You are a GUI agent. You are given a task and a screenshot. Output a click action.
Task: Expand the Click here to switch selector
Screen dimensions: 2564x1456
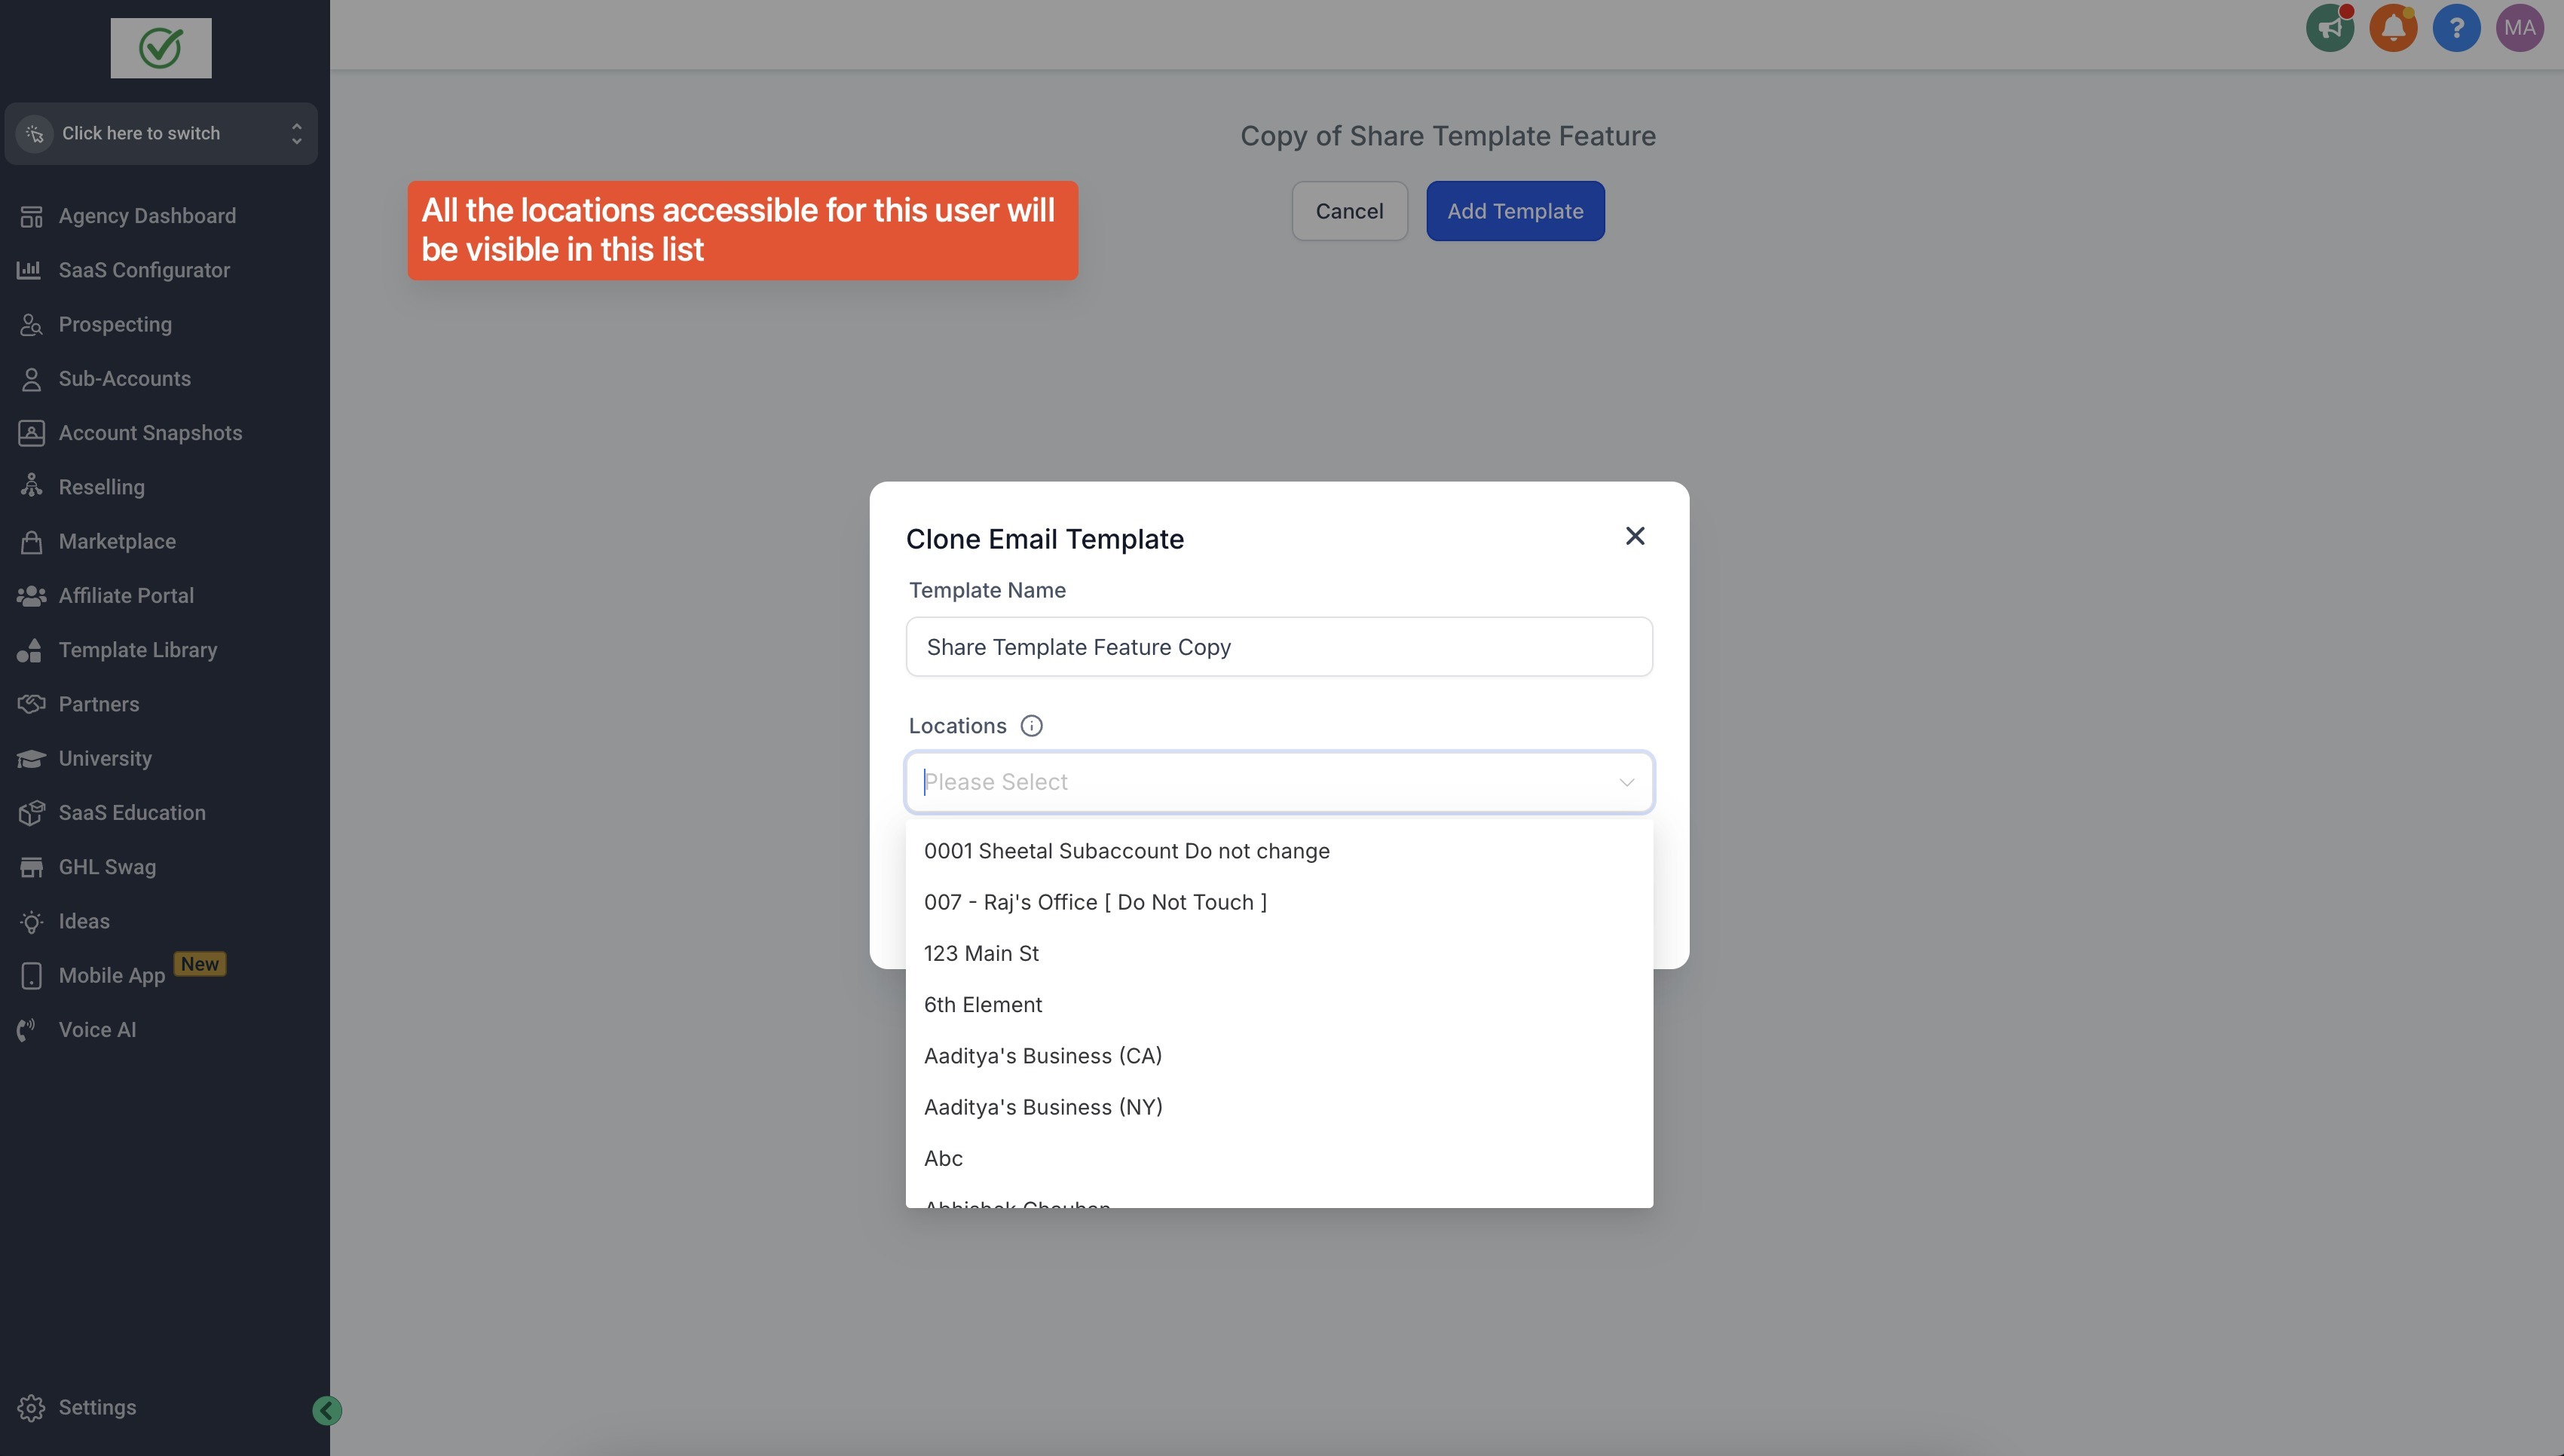161,133
